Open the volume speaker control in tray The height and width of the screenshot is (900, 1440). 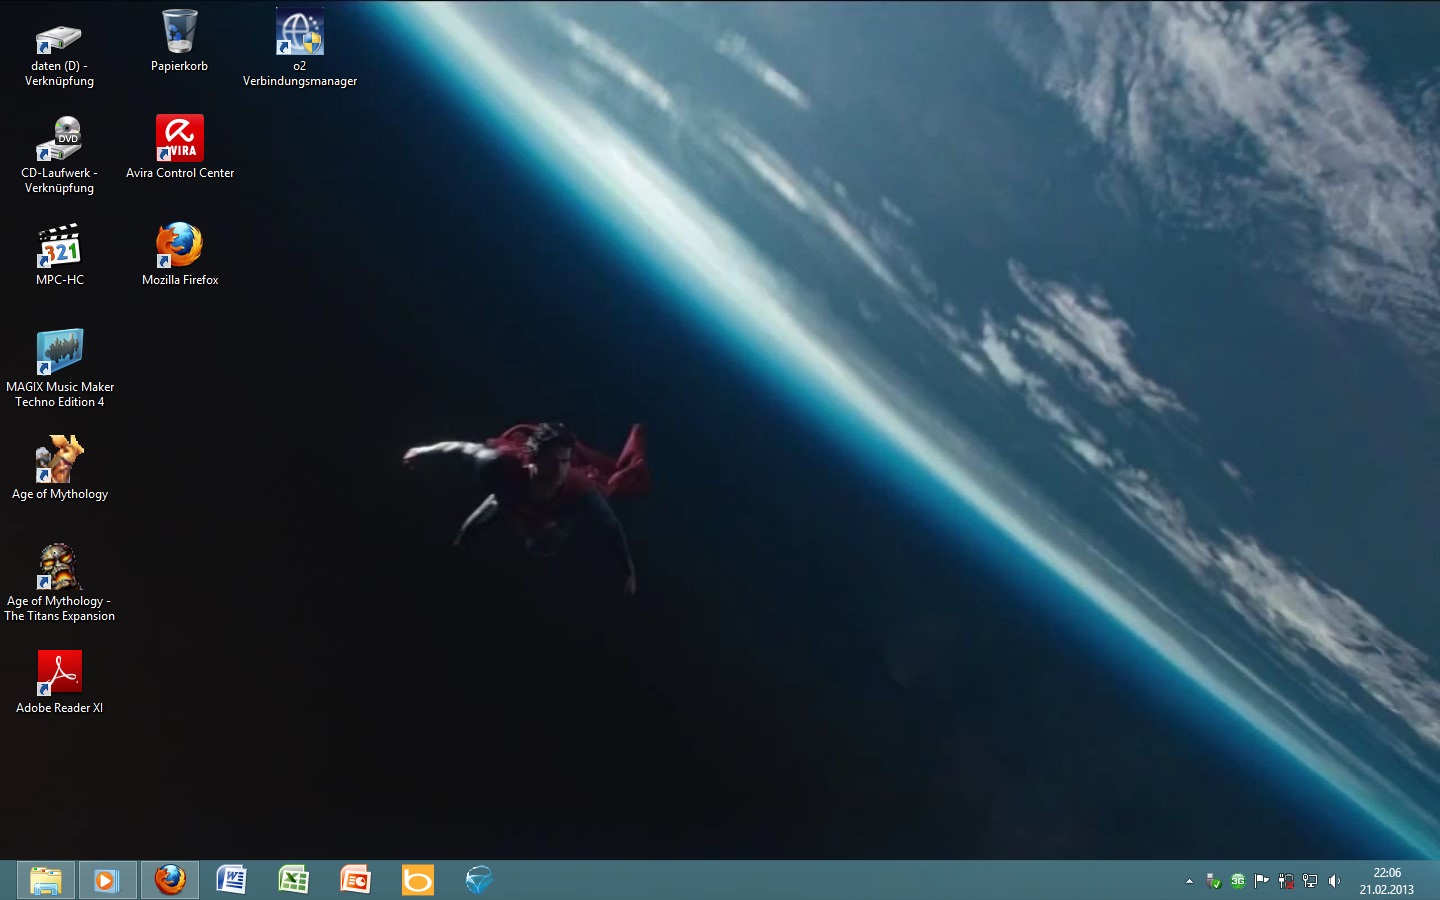click(1334, 881)
